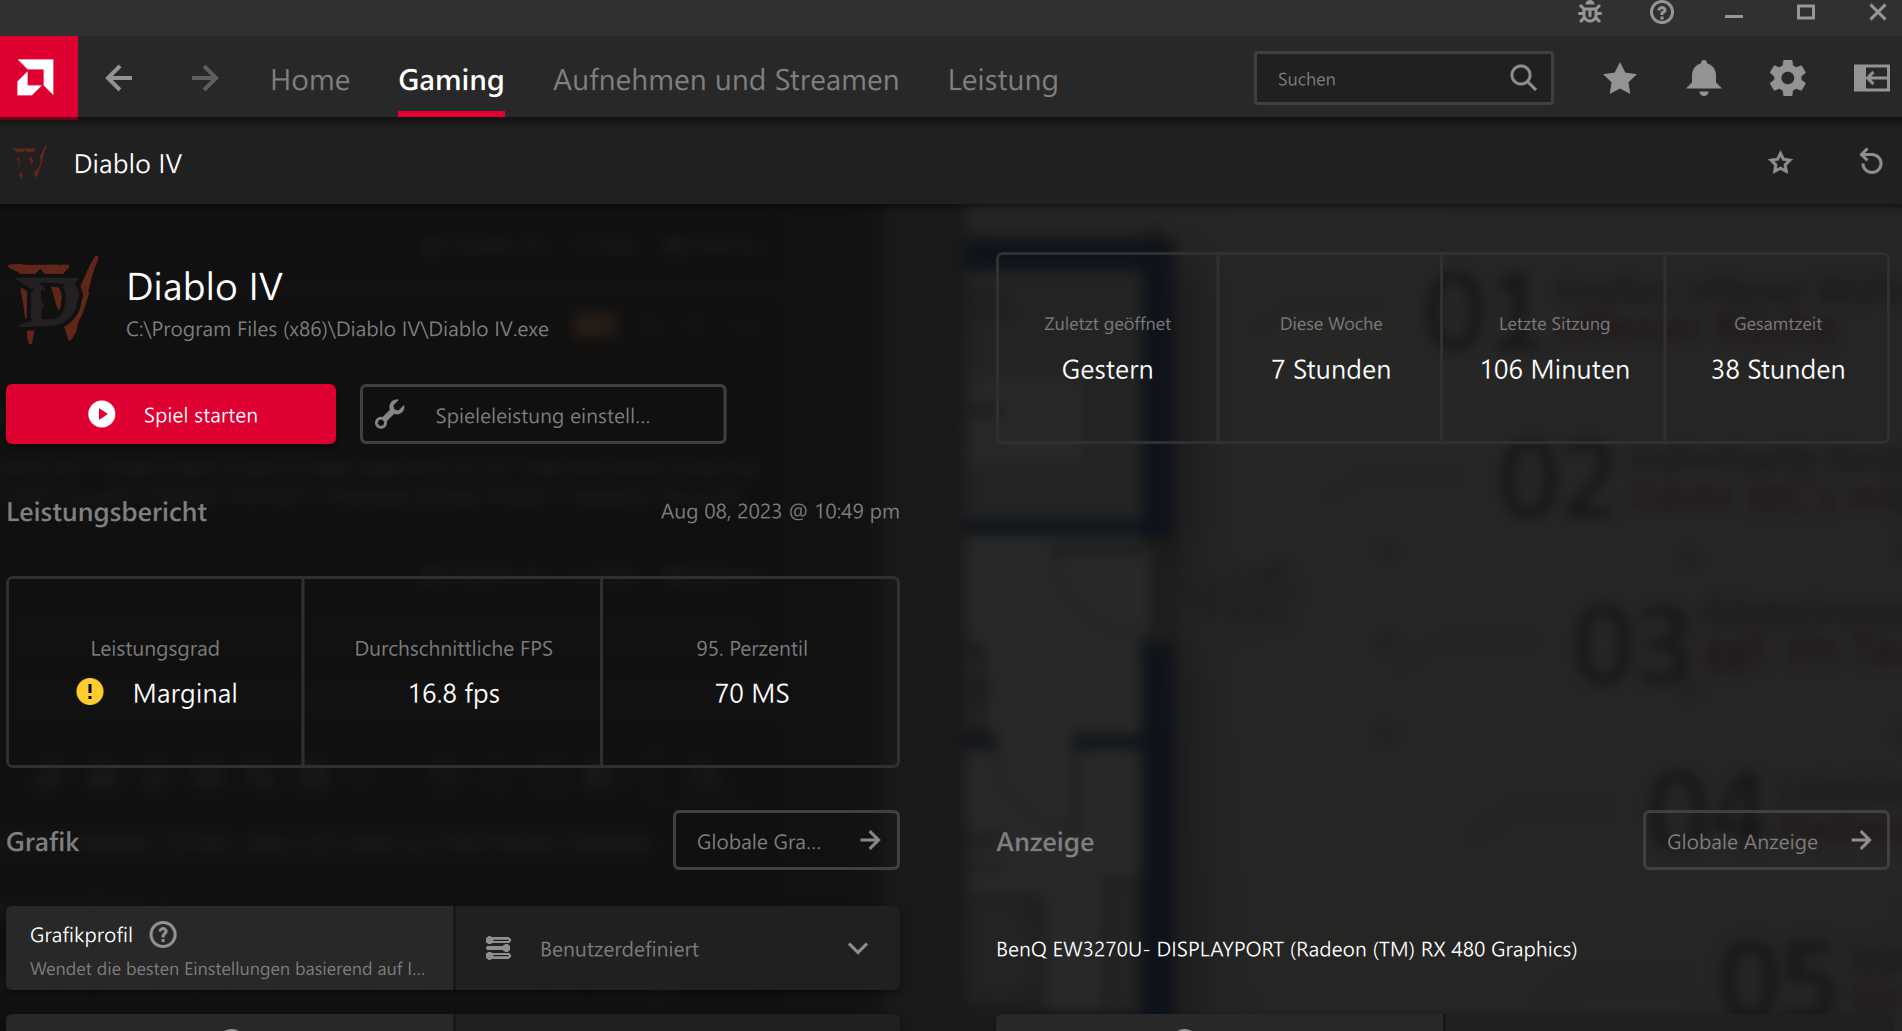Close the AMD Software window
This screenshot has height=1031, width=1902.
[x=1878, y=13]
